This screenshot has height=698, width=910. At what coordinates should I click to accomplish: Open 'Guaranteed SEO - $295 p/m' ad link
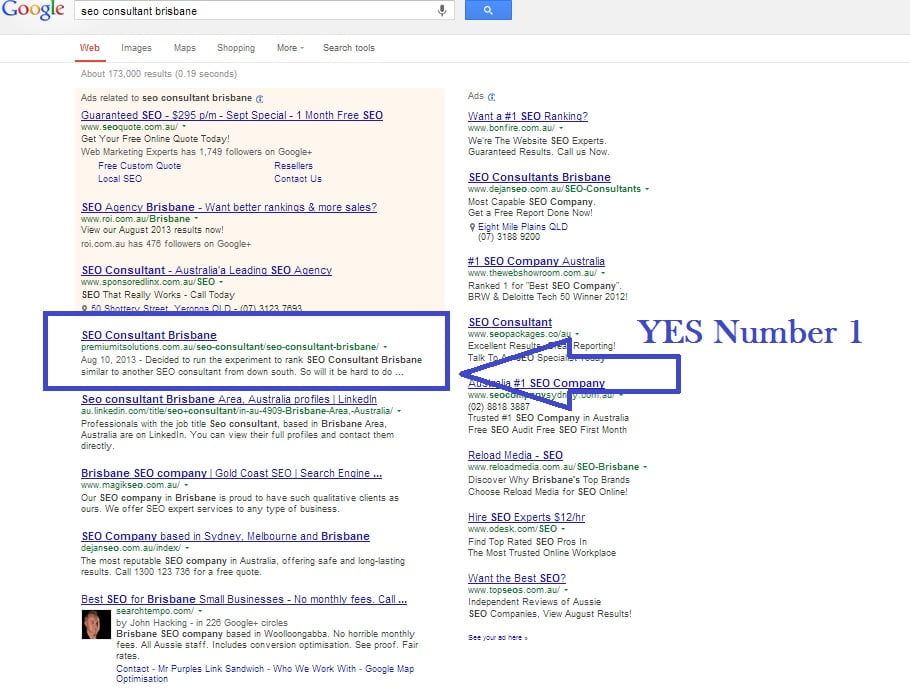click(232, 115)
